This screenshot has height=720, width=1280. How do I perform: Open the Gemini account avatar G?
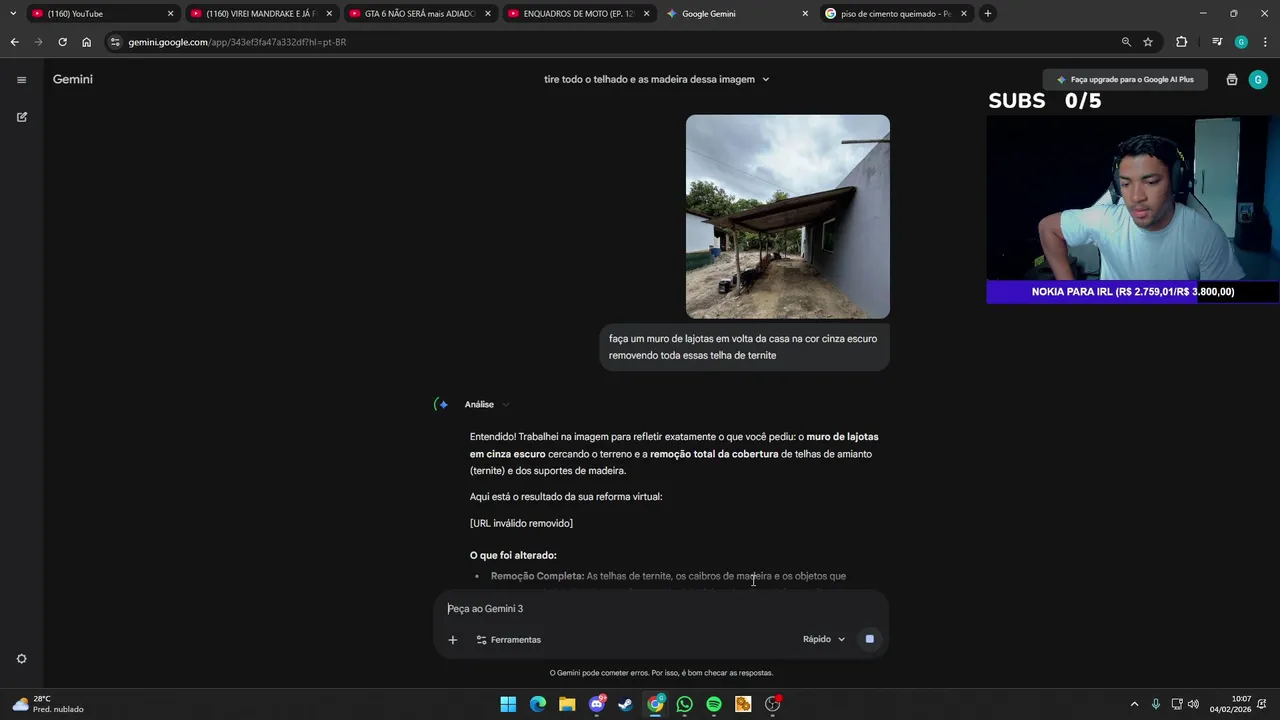coord(1258,80)
